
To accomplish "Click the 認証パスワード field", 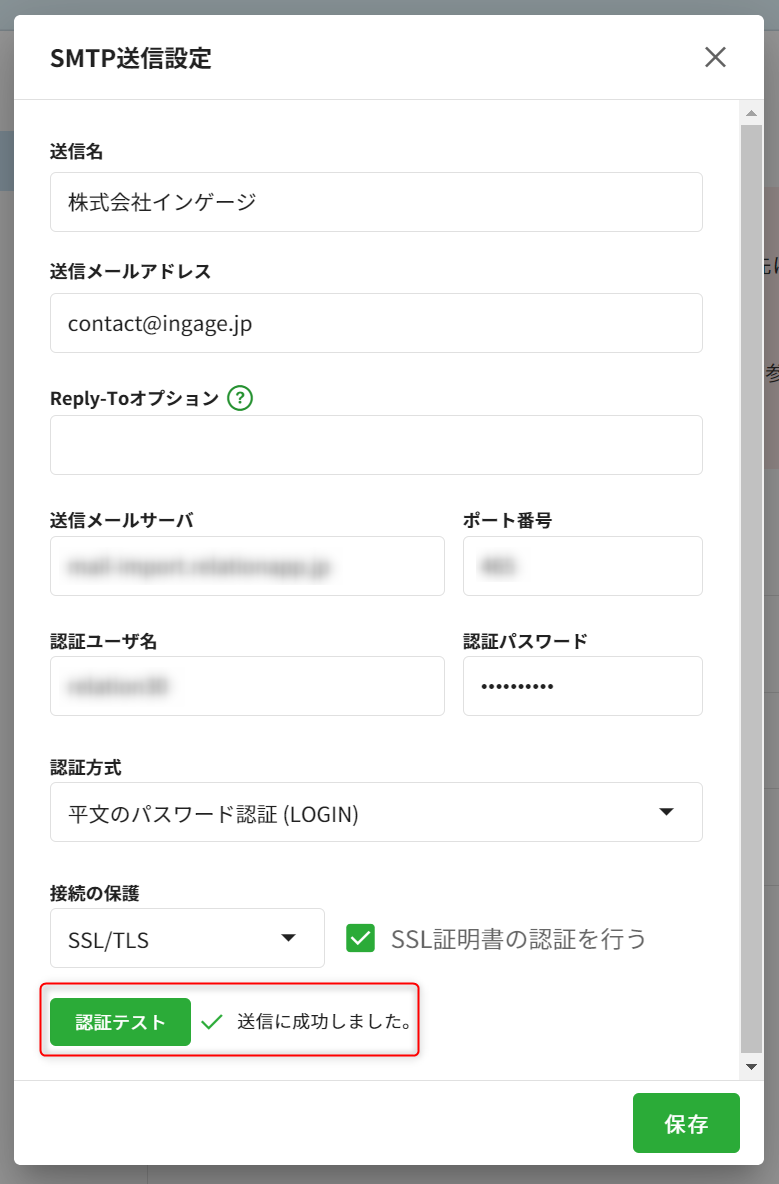I will [x=582, y=686].
